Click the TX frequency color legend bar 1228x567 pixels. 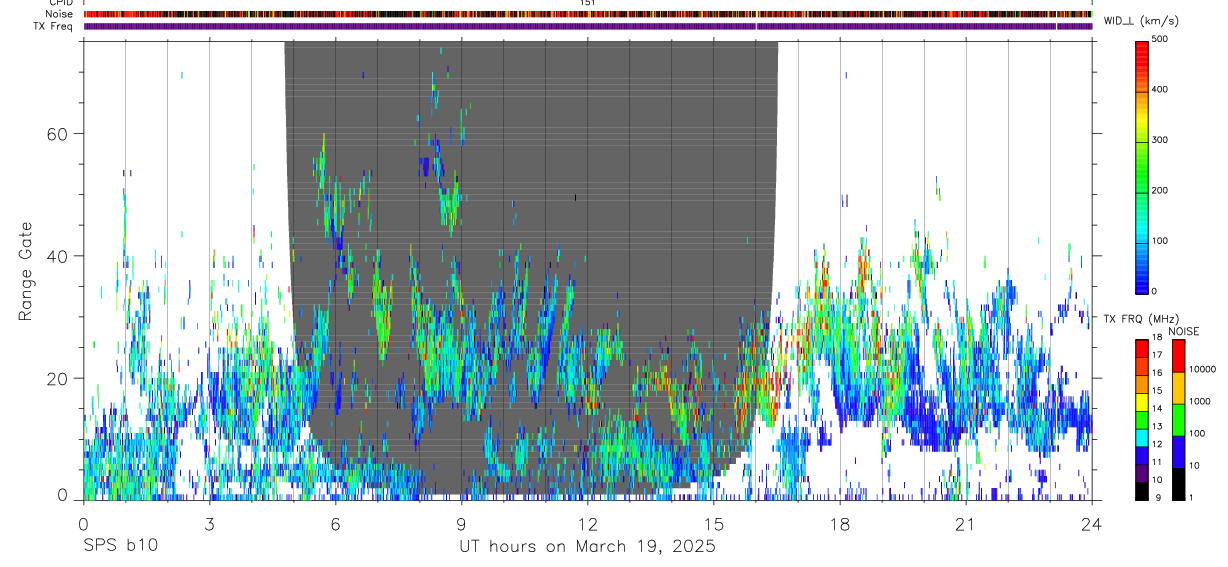(1143, 419)
